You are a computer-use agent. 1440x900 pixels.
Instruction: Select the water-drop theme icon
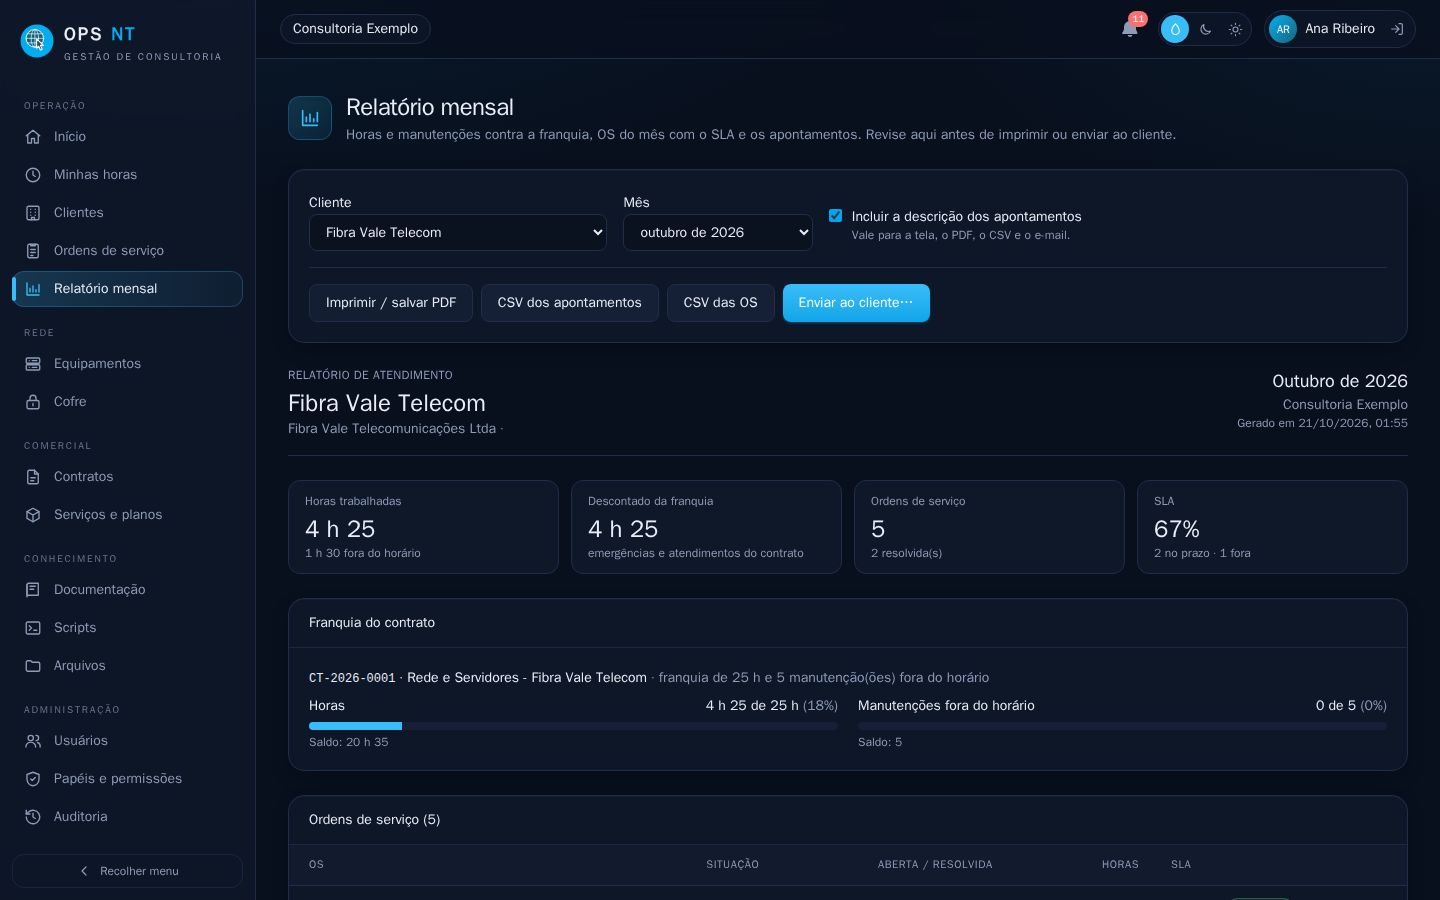tap(1175, 29)
